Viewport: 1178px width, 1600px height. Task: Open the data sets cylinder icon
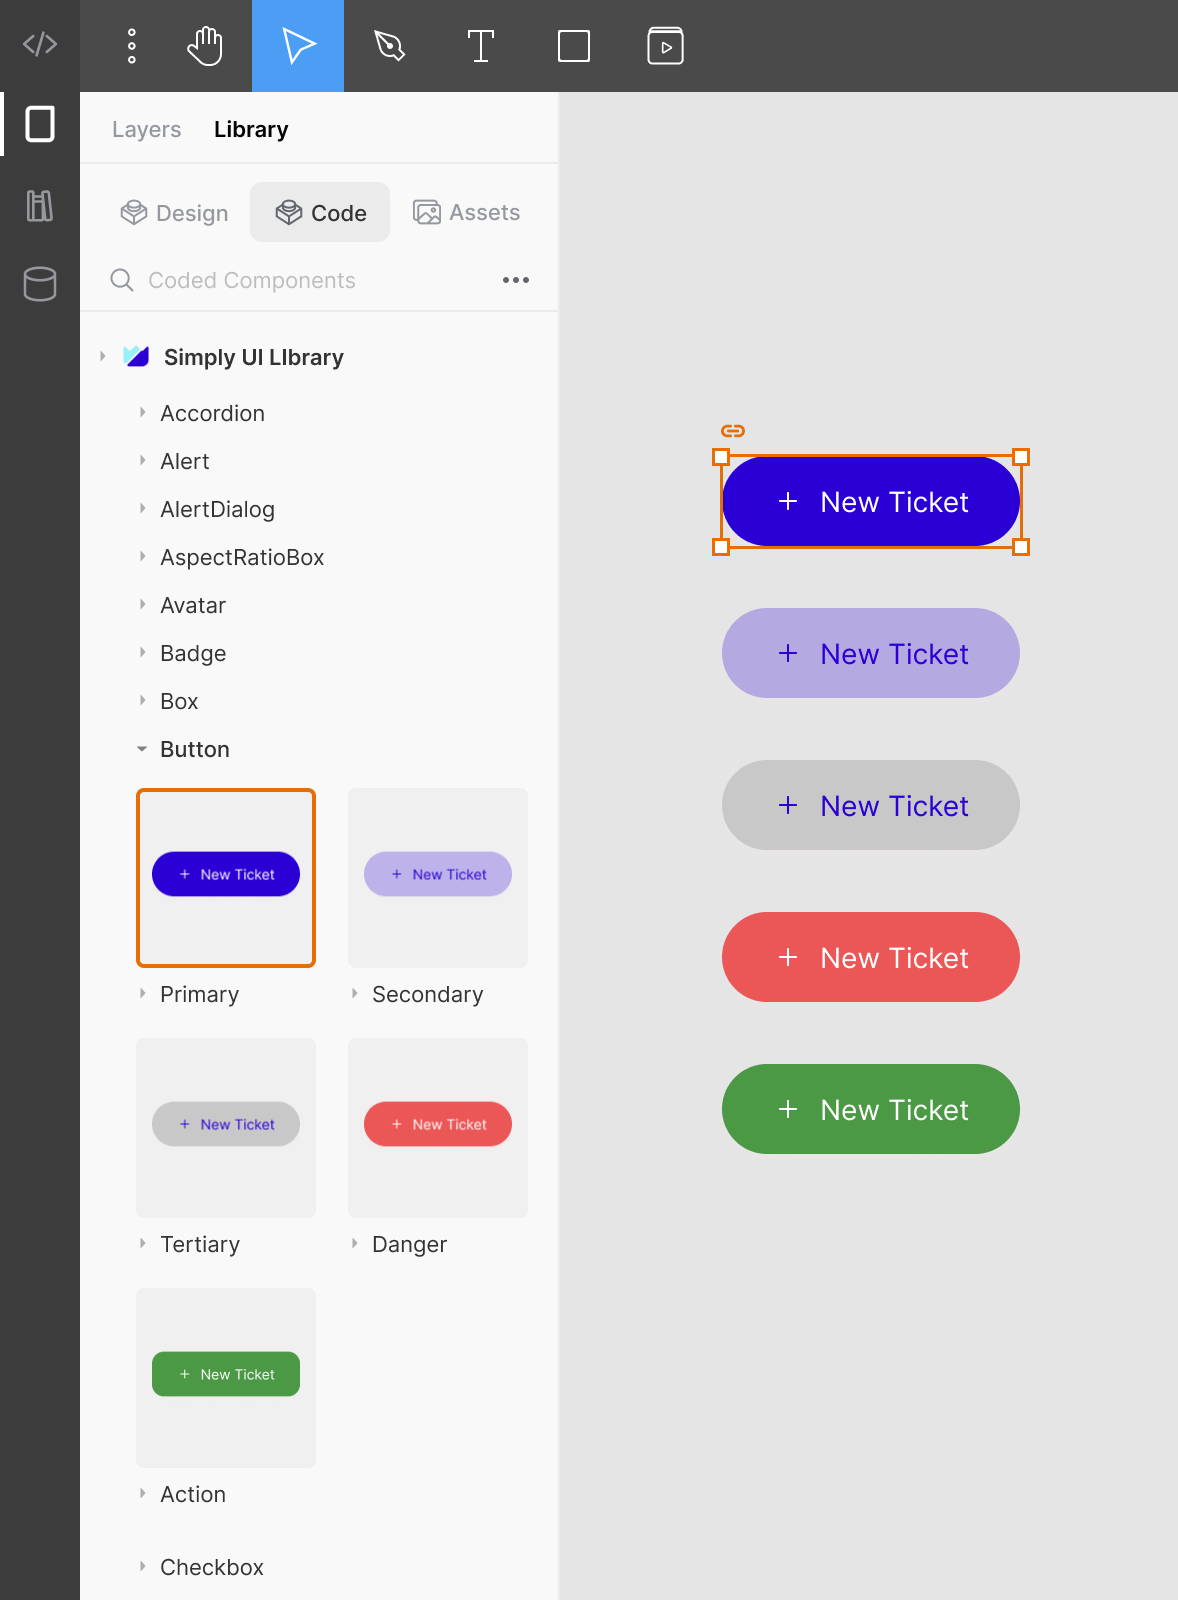pyautogui.click(x=40, y=284)
